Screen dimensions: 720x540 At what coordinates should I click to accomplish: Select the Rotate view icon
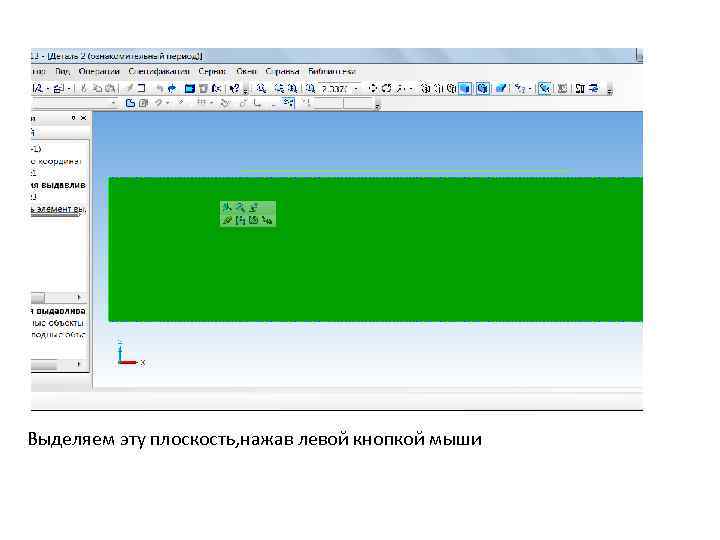(386, 88)
